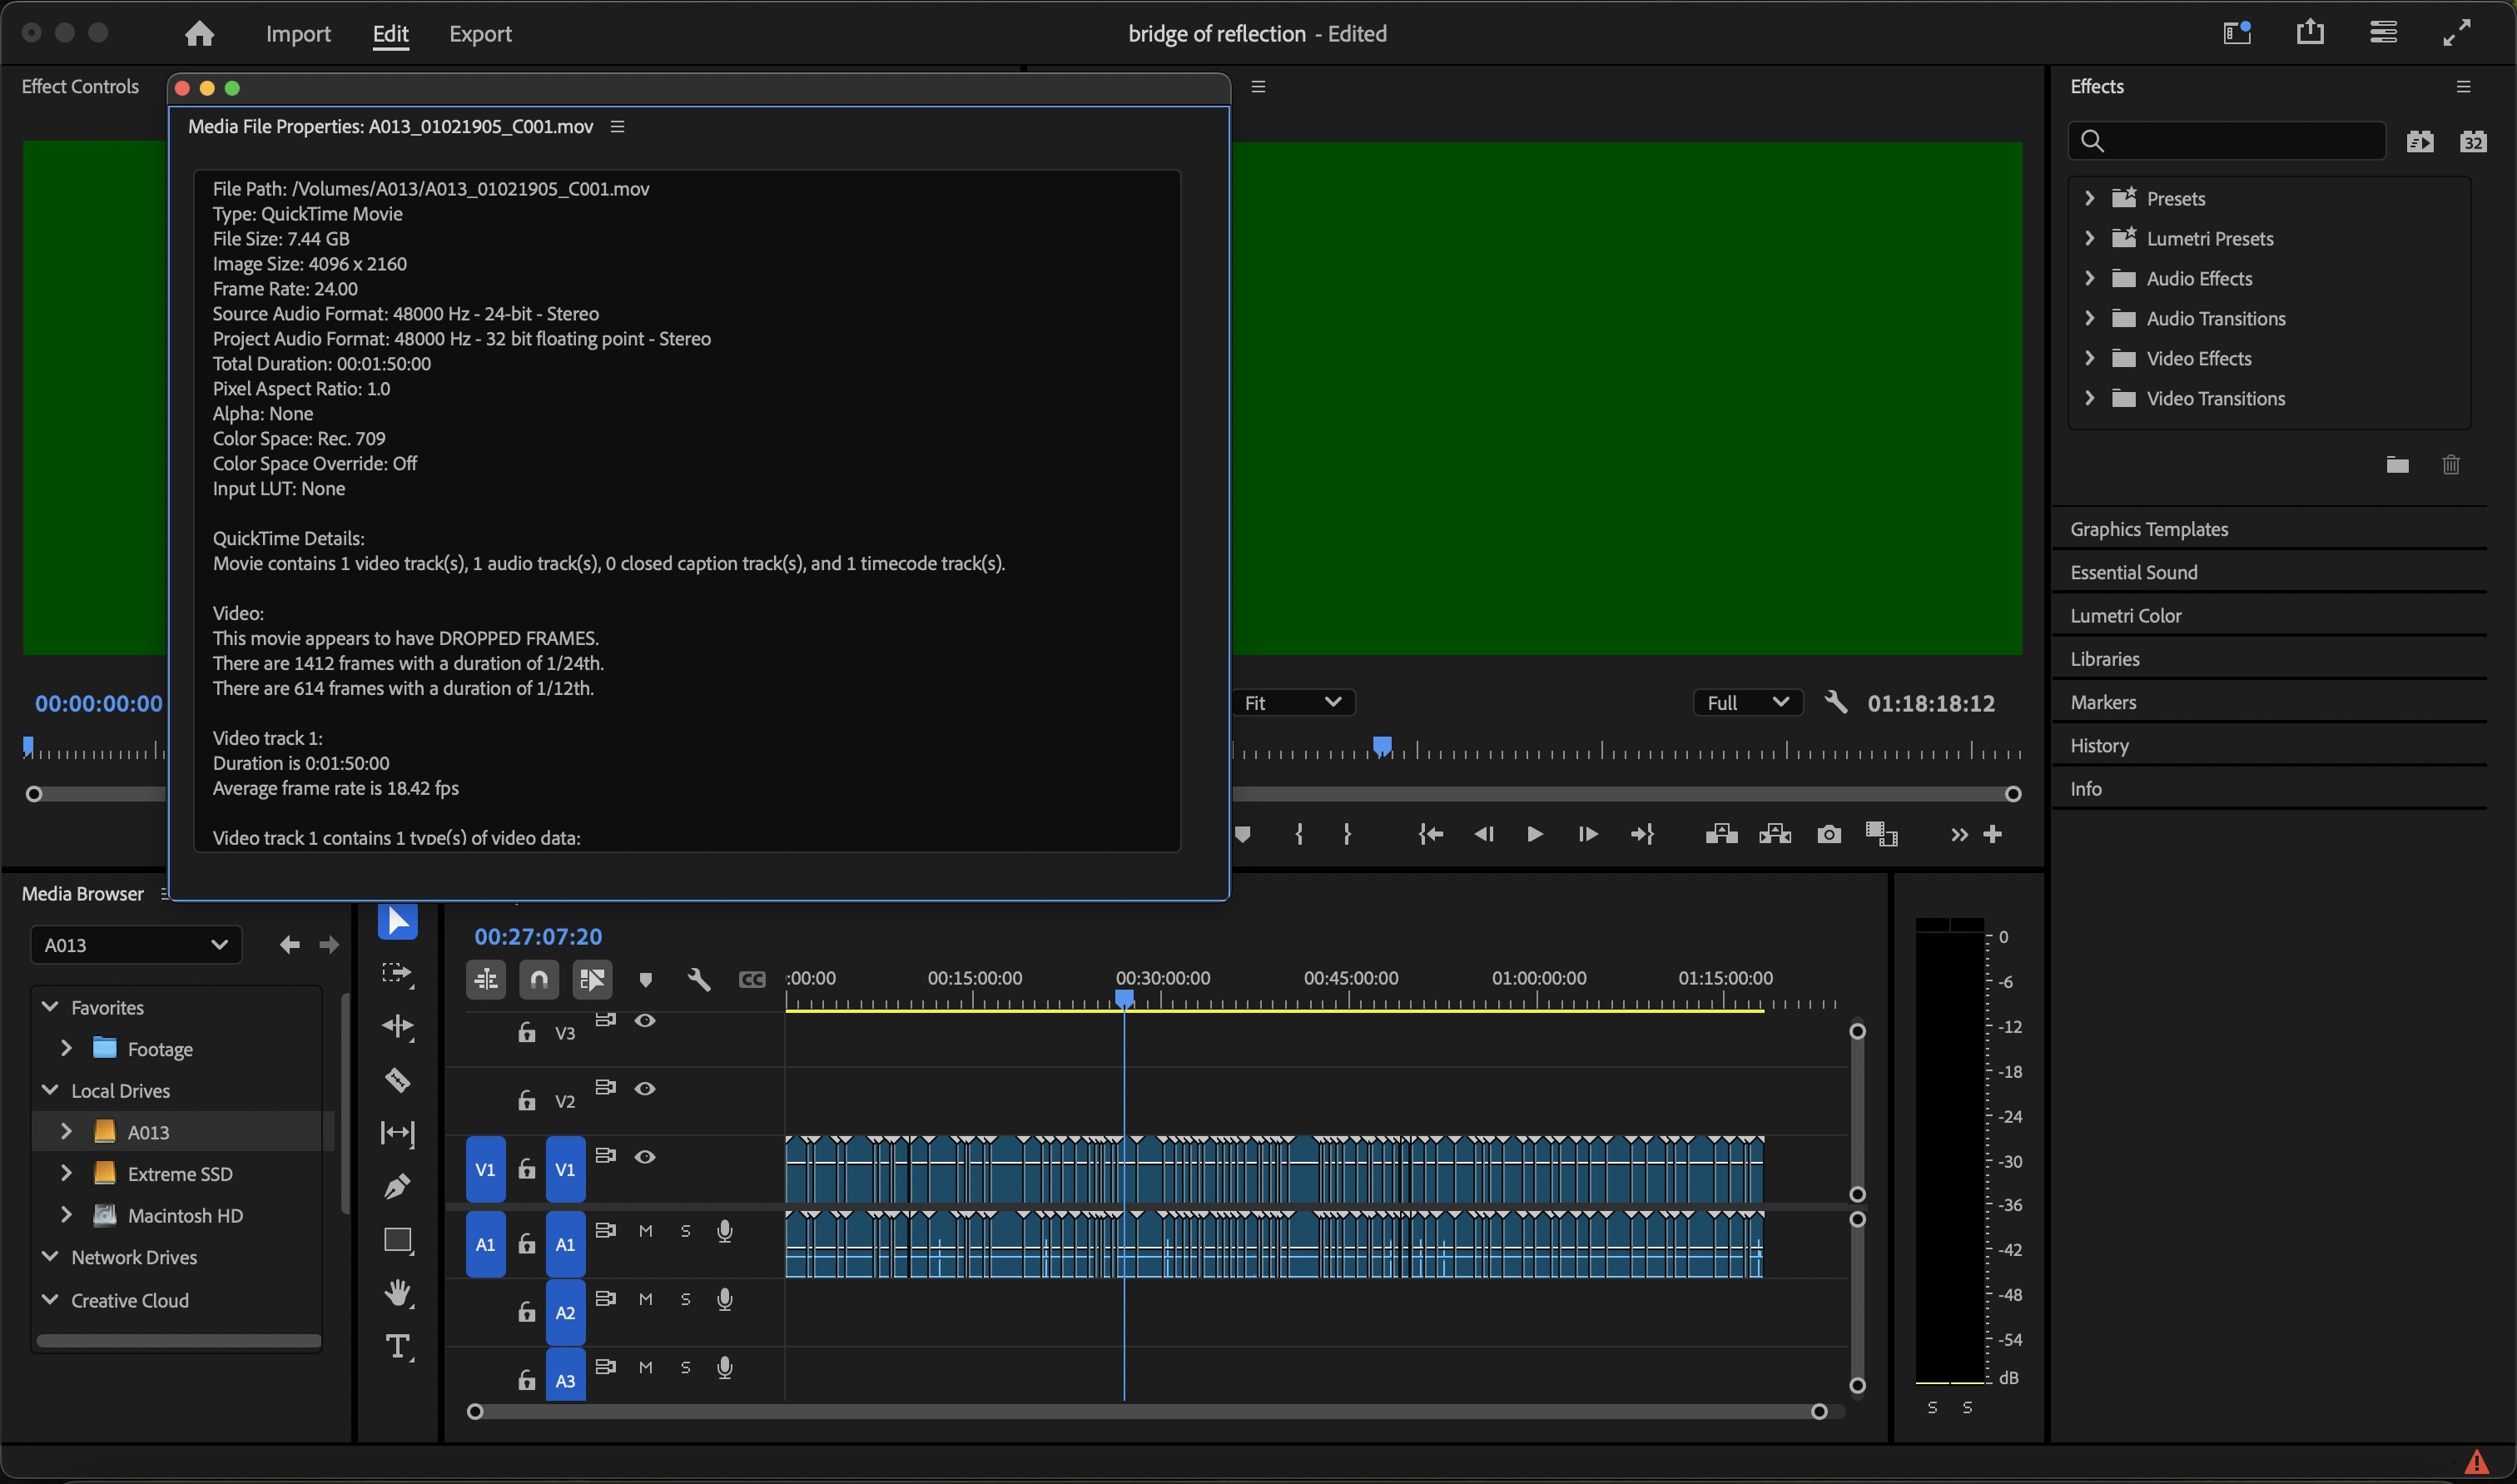
Task: Click the Extract button in Program Monitor
Action: pyautogui.click(x=1775, y=834)
